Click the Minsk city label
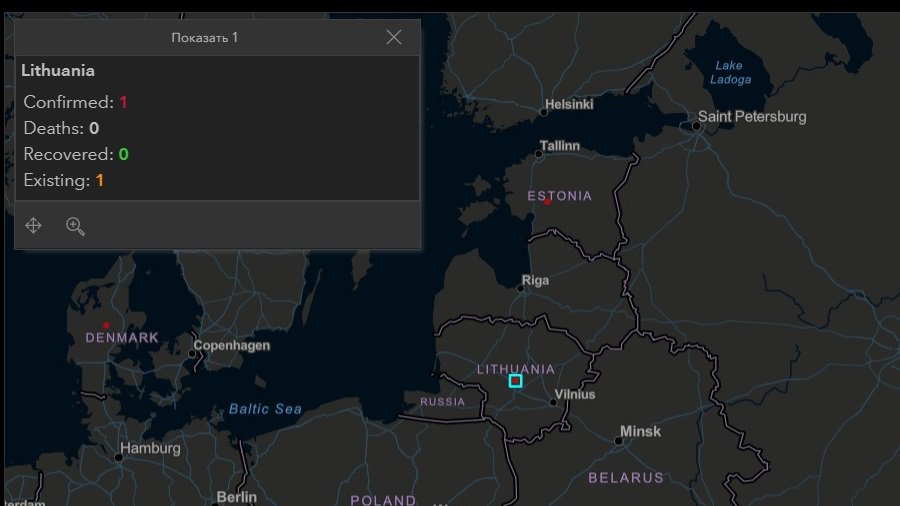This screenshot has width=900, height=506. coord(640,432)
